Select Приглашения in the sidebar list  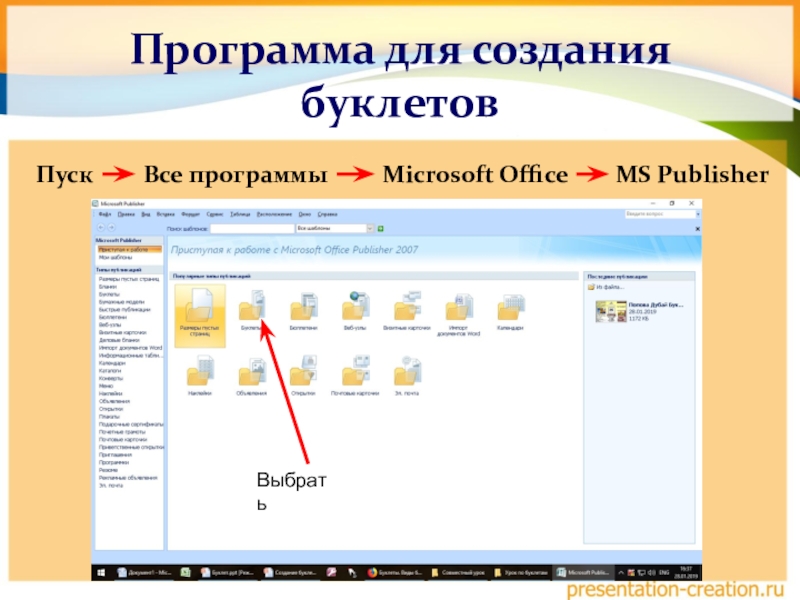pos(115,455)
